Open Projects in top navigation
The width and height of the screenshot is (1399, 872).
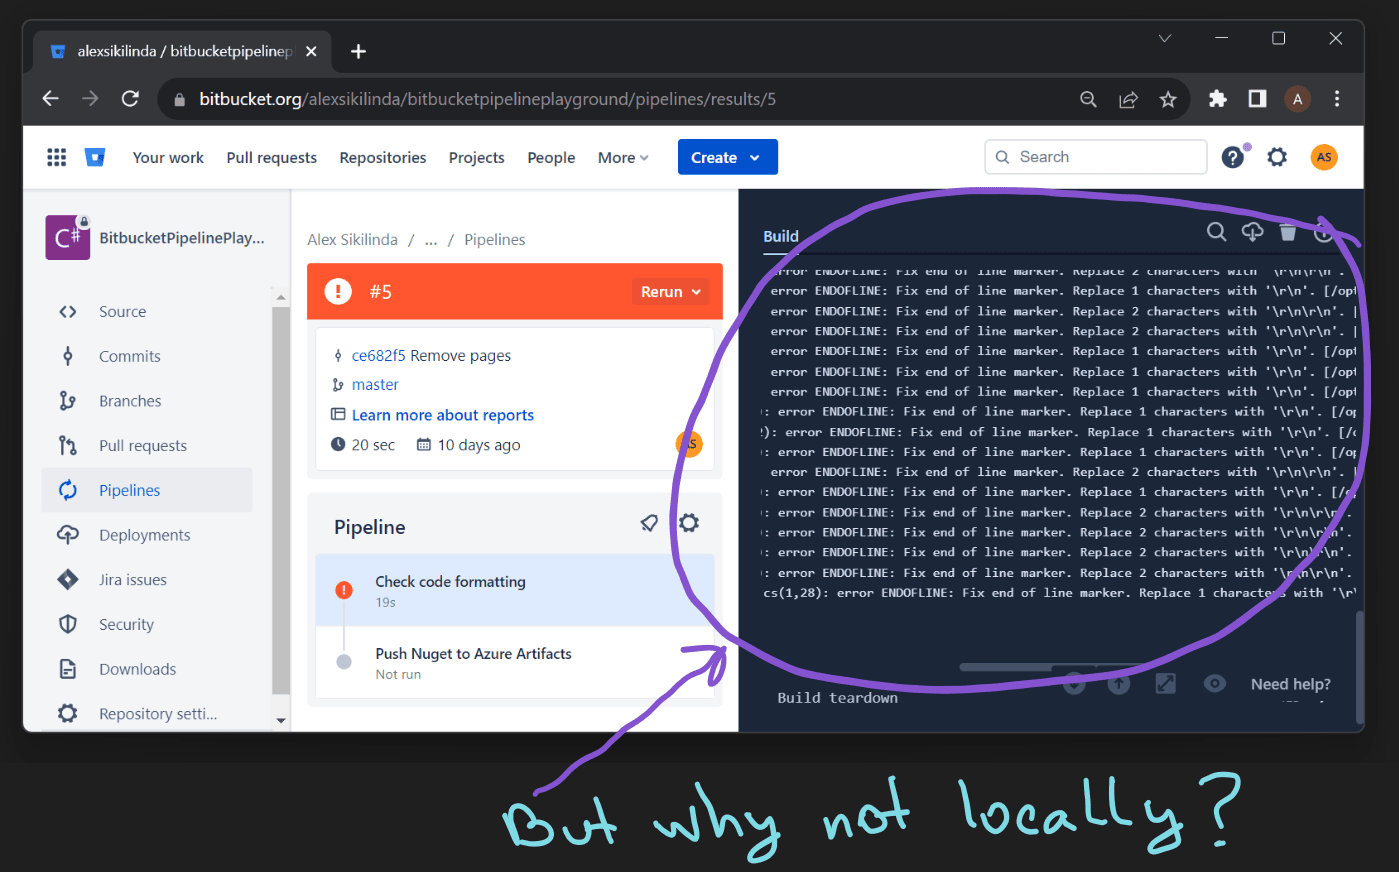click(476, 157)
